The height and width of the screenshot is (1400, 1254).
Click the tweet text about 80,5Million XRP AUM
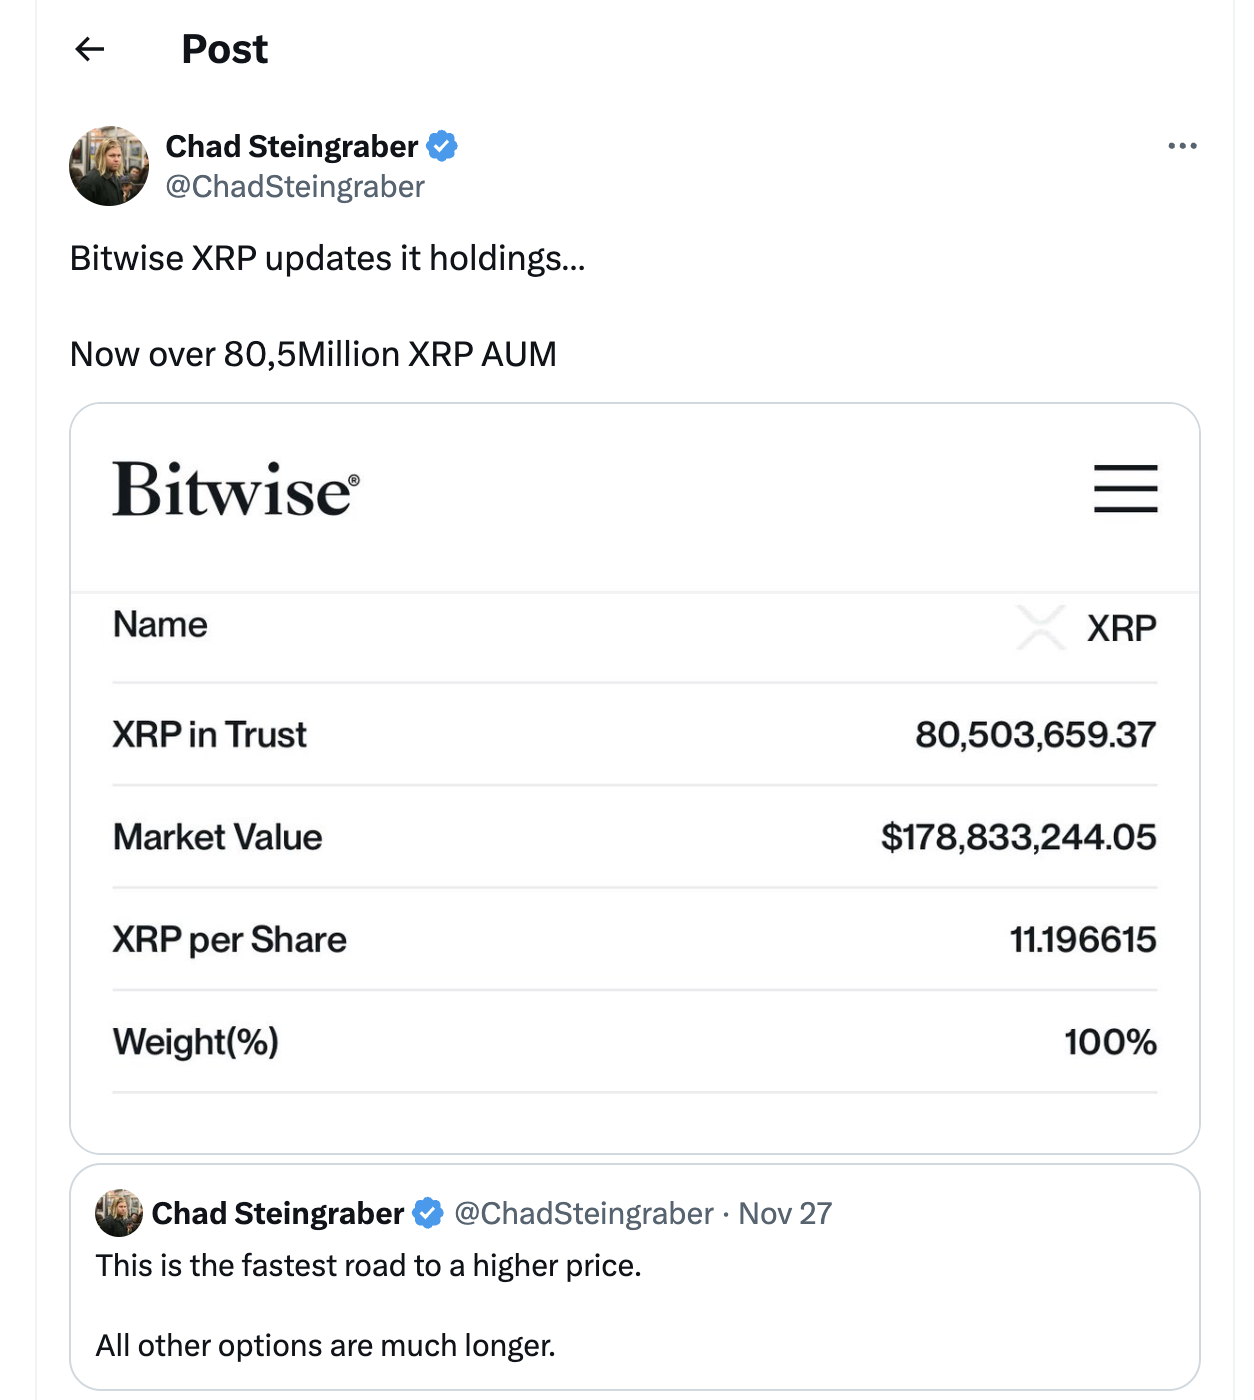pos(313,354)
